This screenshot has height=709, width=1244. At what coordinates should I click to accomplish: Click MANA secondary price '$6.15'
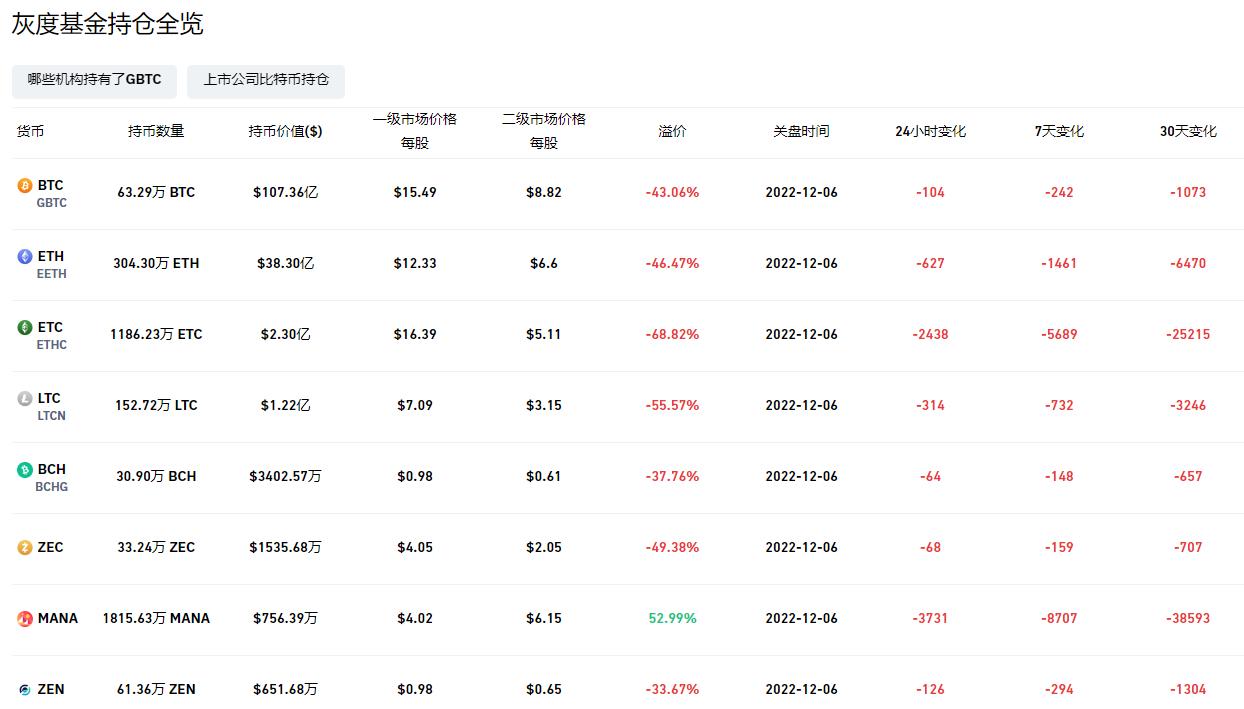tap(544, 618)
